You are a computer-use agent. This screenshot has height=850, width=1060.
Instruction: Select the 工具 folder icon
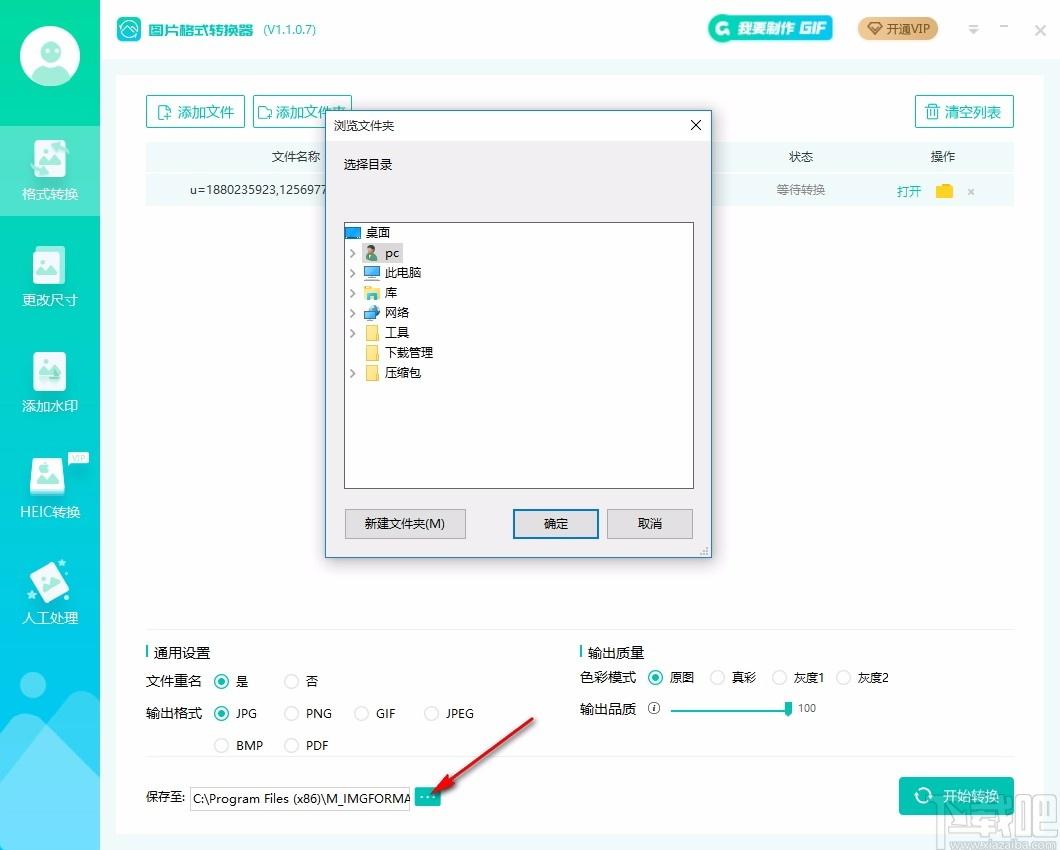point(372,333)
